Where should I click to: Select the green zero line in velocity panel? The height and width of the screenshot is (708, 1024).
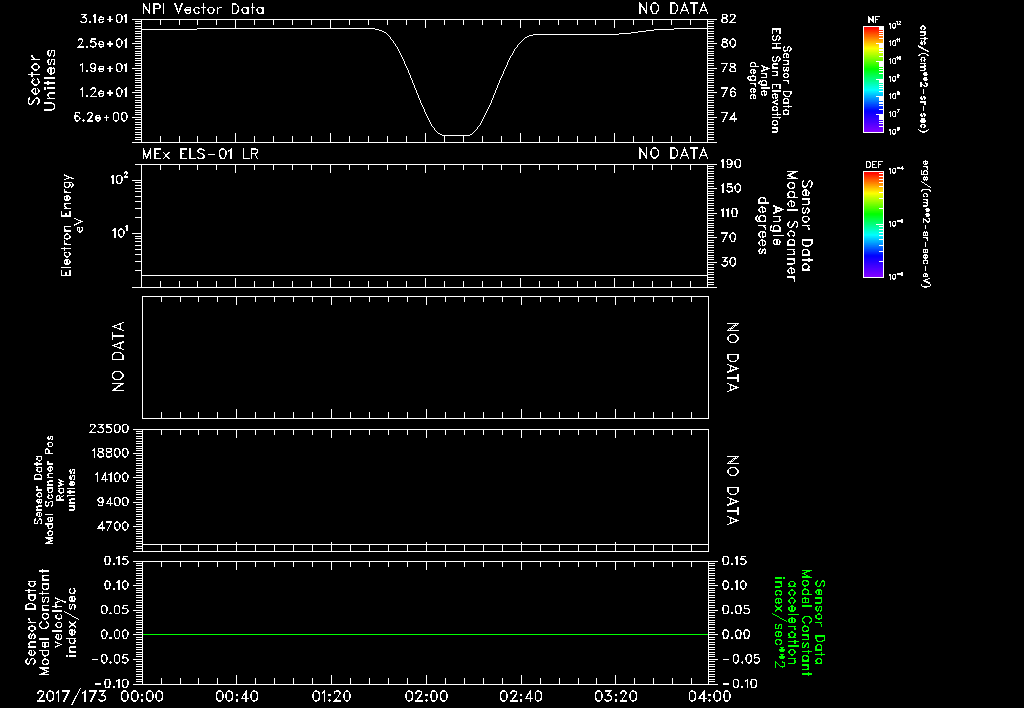(x=425, y=634)
